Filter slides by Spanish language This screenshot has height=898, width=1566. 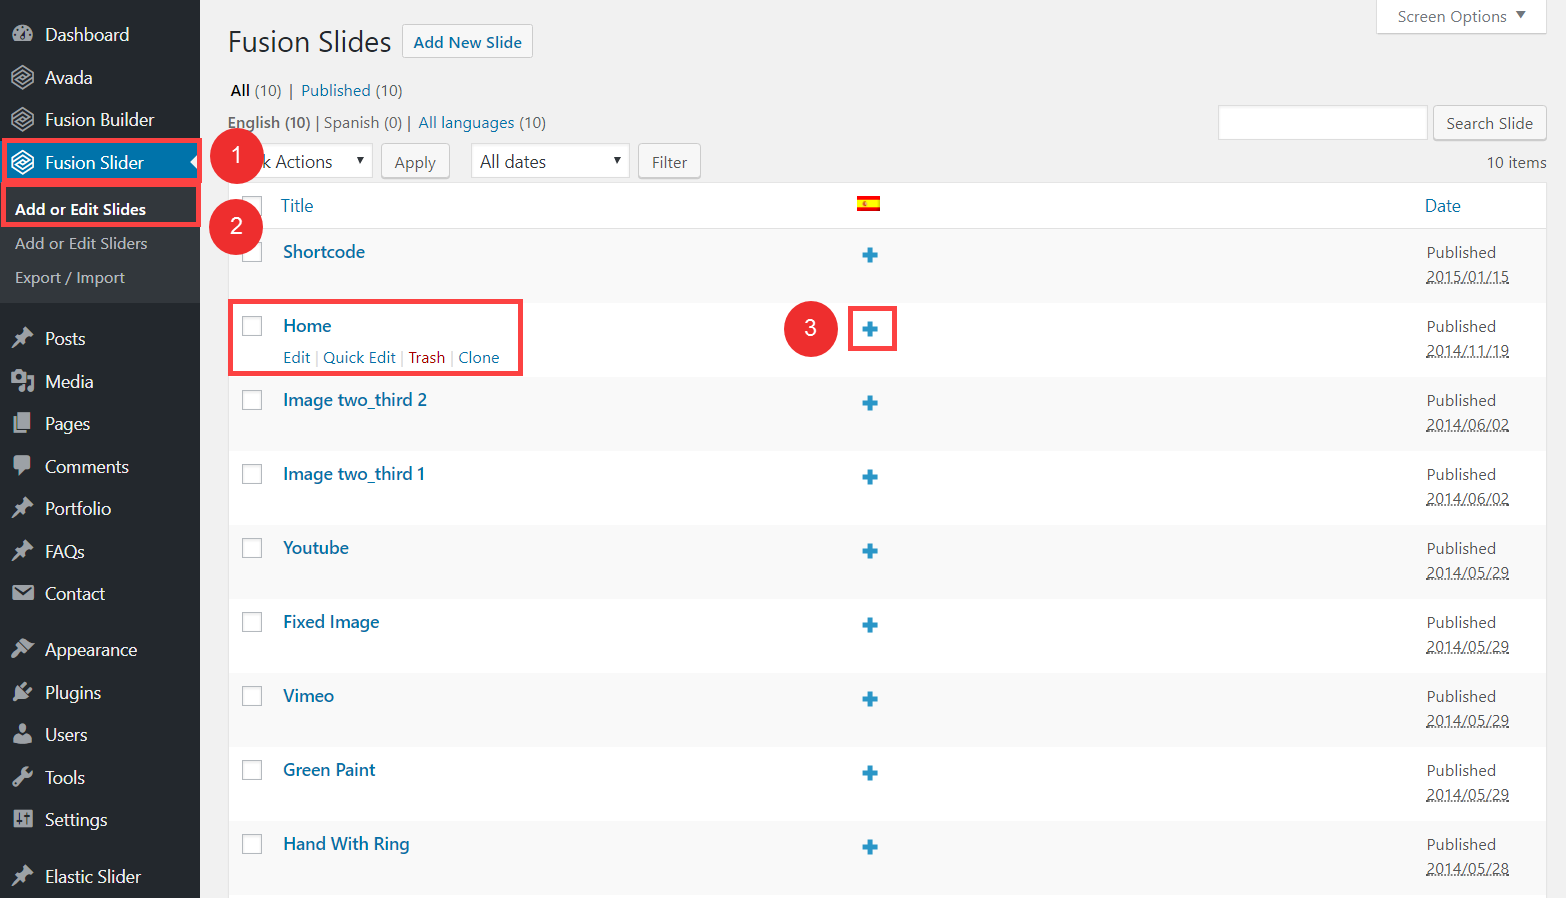tap(351, 122)
